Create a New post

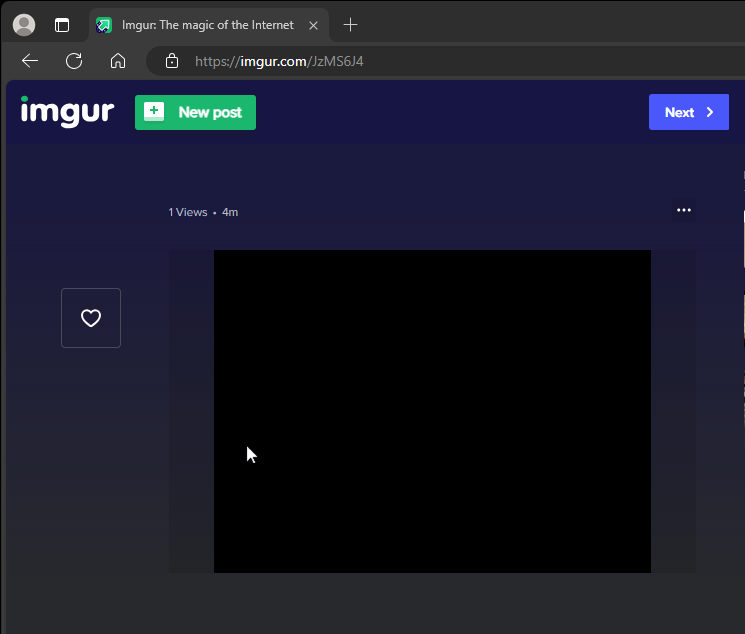(x=196, y=112)
